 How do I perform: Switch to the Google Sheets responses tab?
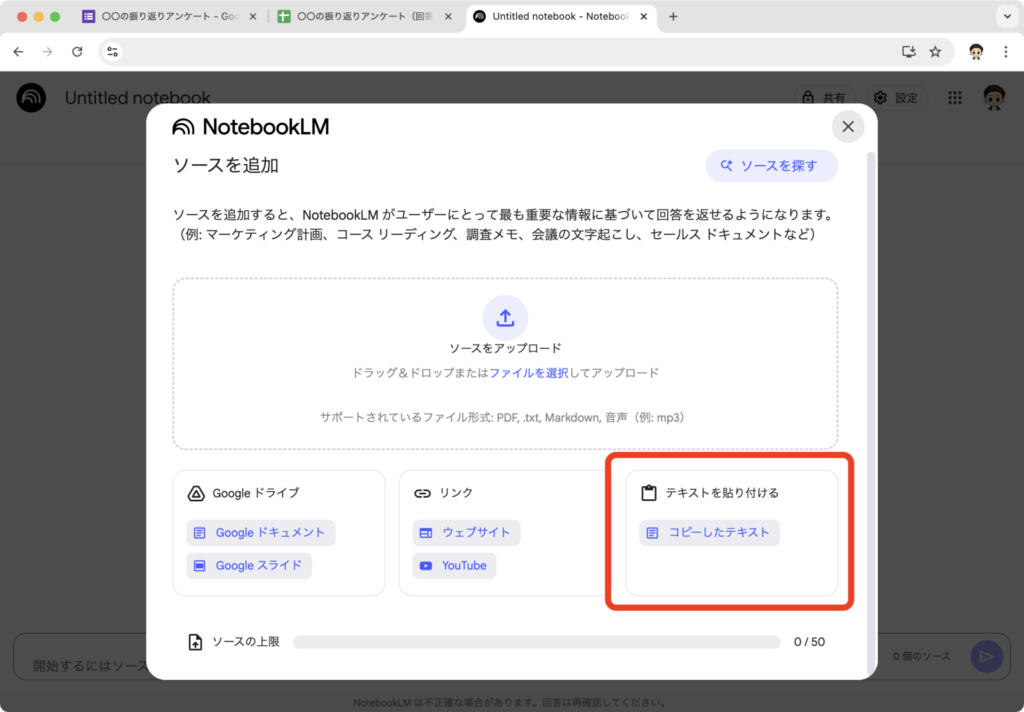365,16
